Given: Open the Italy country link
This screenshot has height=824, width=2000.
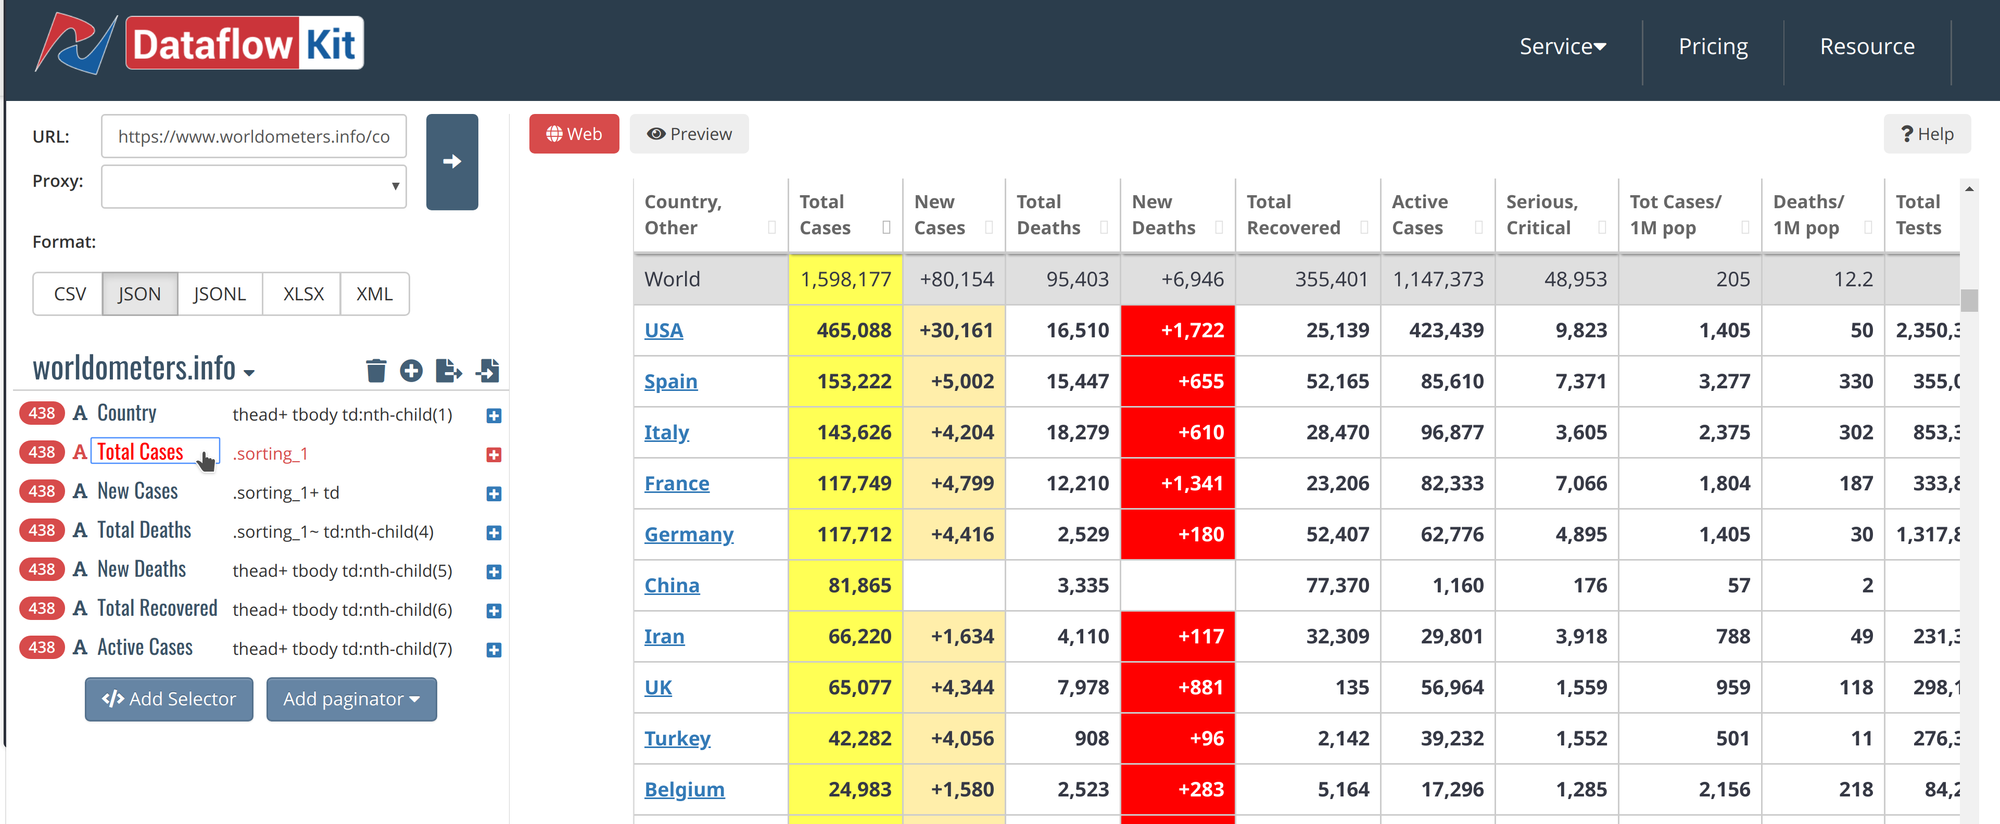Looking at the screenshot, I should click(x=667, y=432).
